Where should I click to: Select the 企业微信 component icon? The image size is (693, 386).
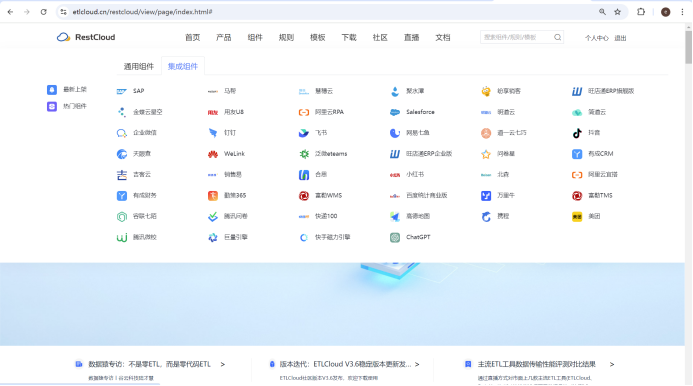pos(122,133)
